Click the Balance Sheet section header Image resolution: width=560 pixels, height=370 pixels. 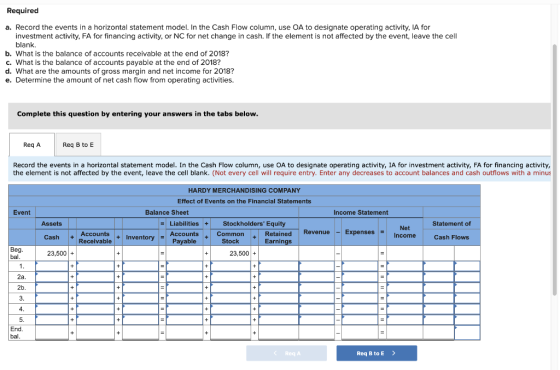click(x=167, y=212)
